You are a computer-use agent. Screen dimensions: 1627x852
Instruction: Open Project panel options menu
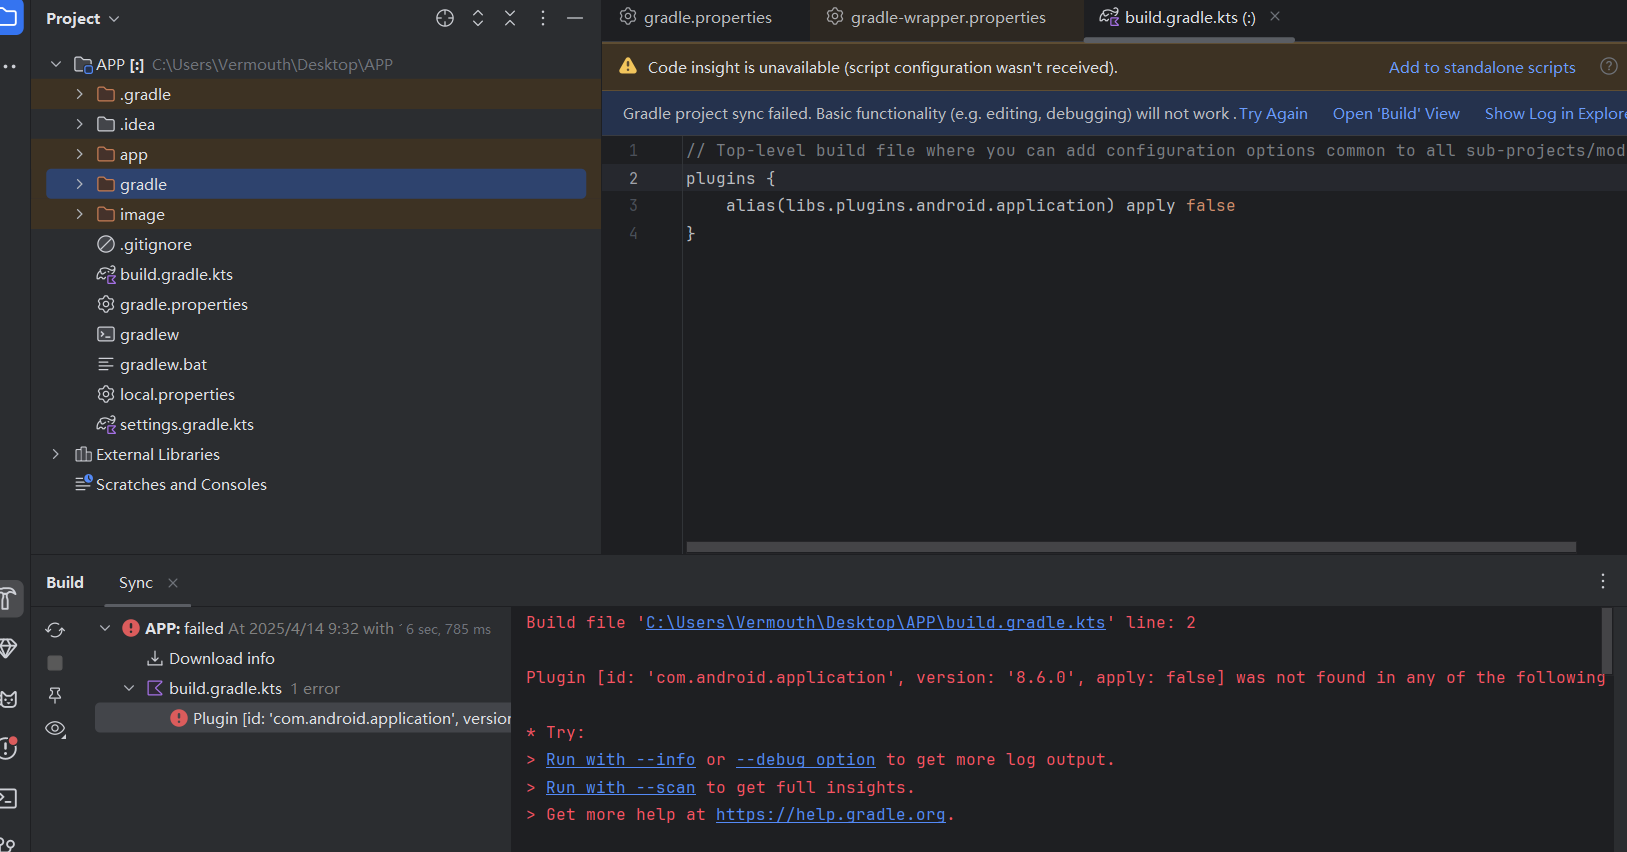pos(542,18)
